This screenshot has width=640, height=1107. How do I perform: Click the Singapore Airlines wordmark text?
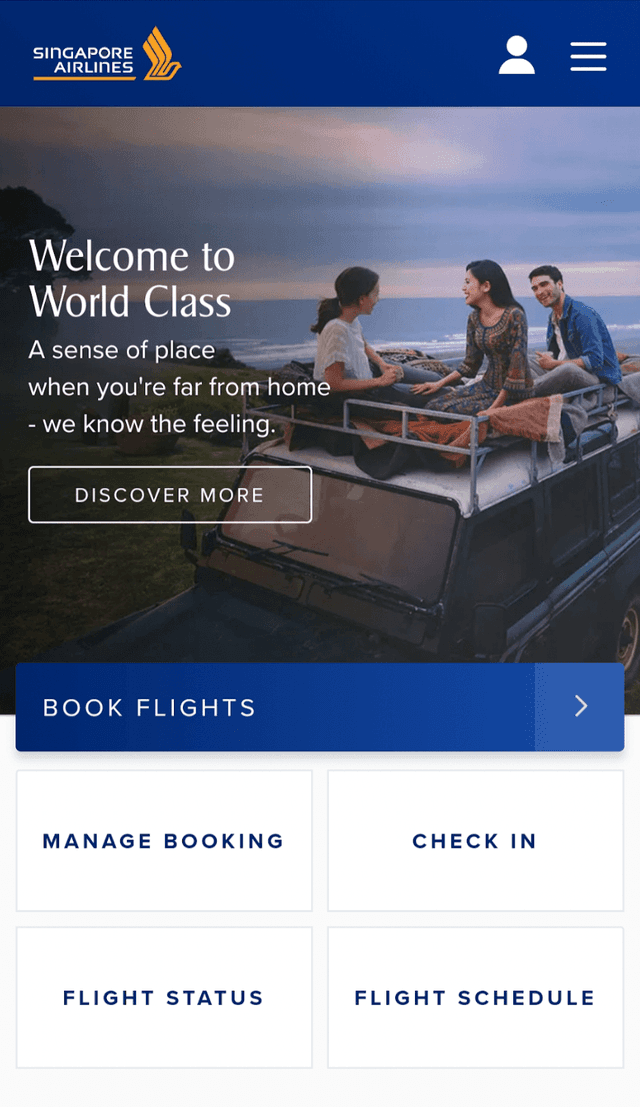coord(84,61)
